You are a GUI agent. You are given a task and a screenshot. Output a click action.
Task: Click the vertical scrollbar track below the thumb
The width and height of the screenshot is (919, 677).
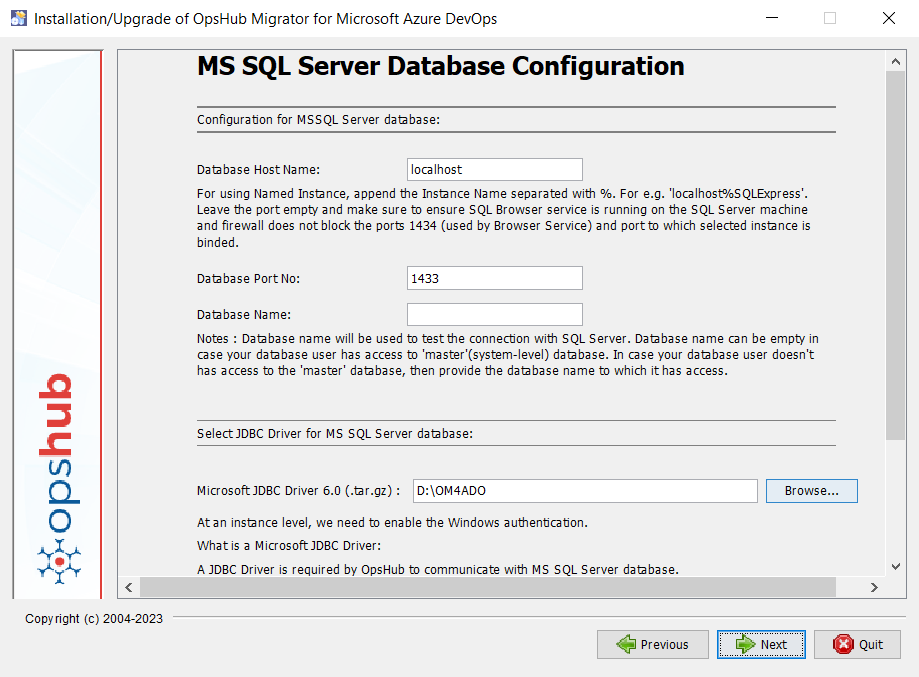tap(895, 500)
